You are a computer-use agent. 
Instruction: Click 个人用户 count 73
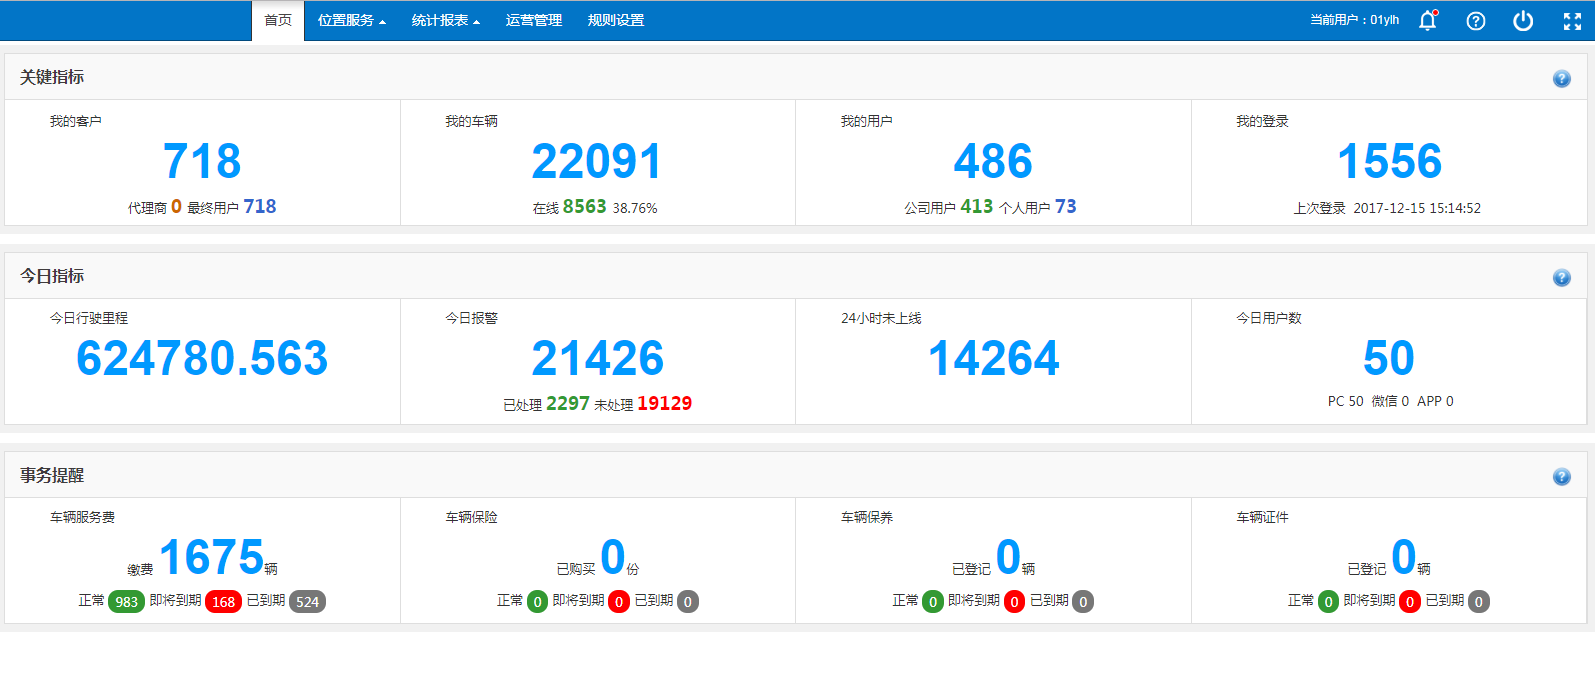pyautogui.click(x=1066, y=207)
